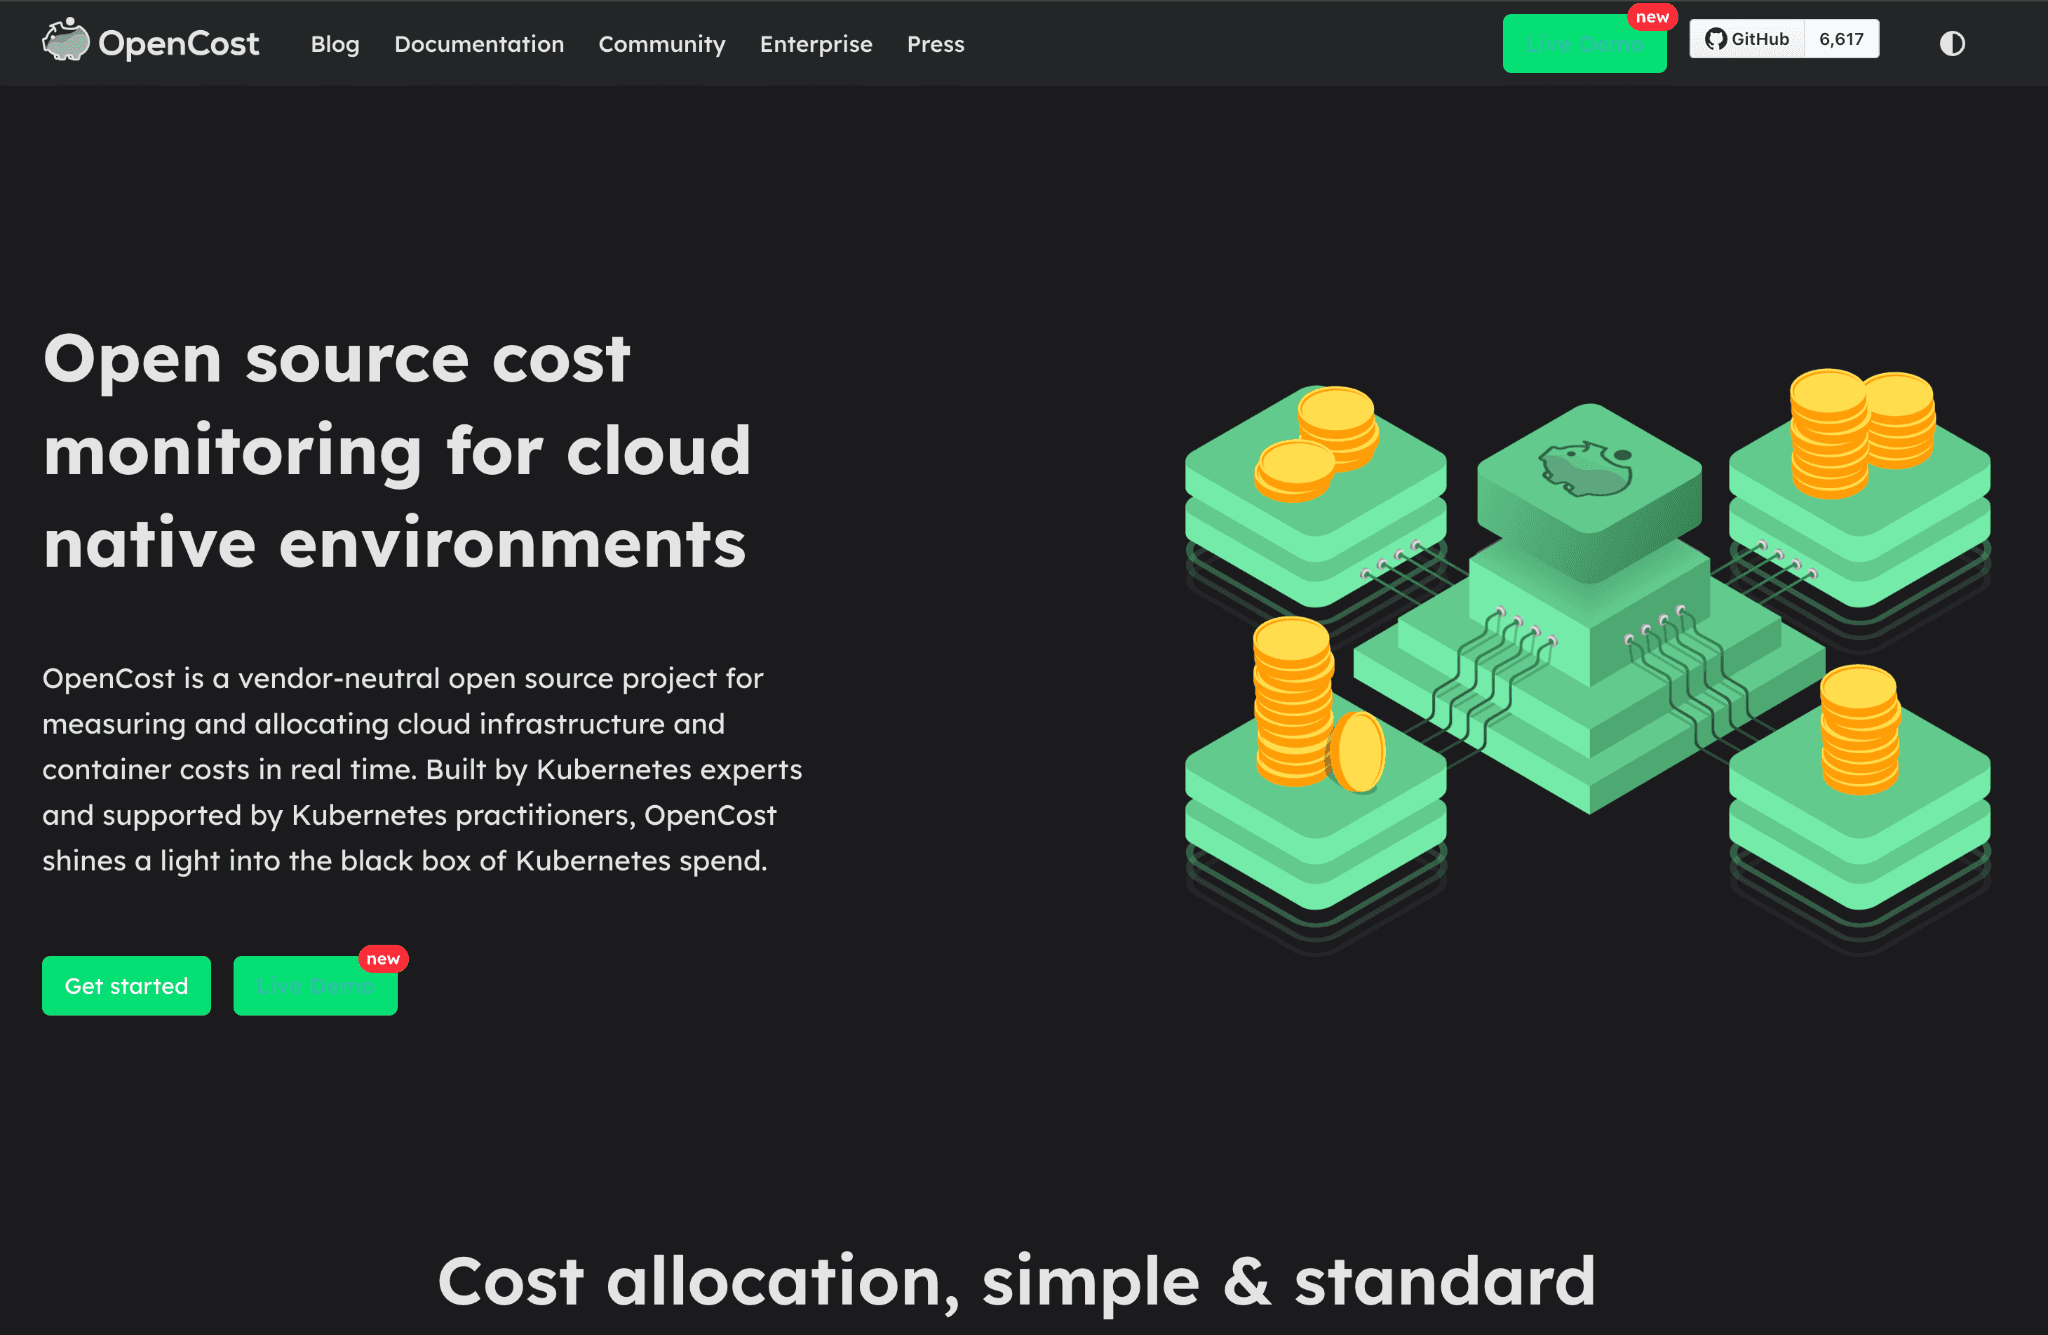
Task: Click the Live Demo button in the header
Action: [x=1584, y=44]
